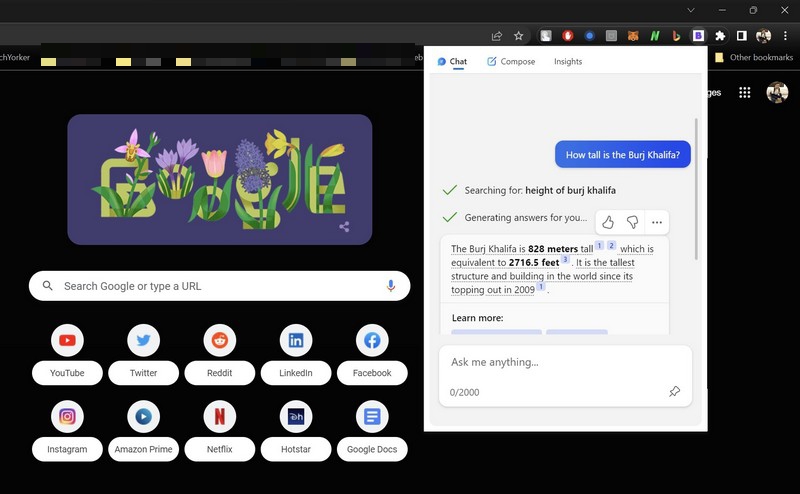The width and height of the screenshot is (800, 494).
Task: Switch to the Insights tab
Action: [568, 61]
